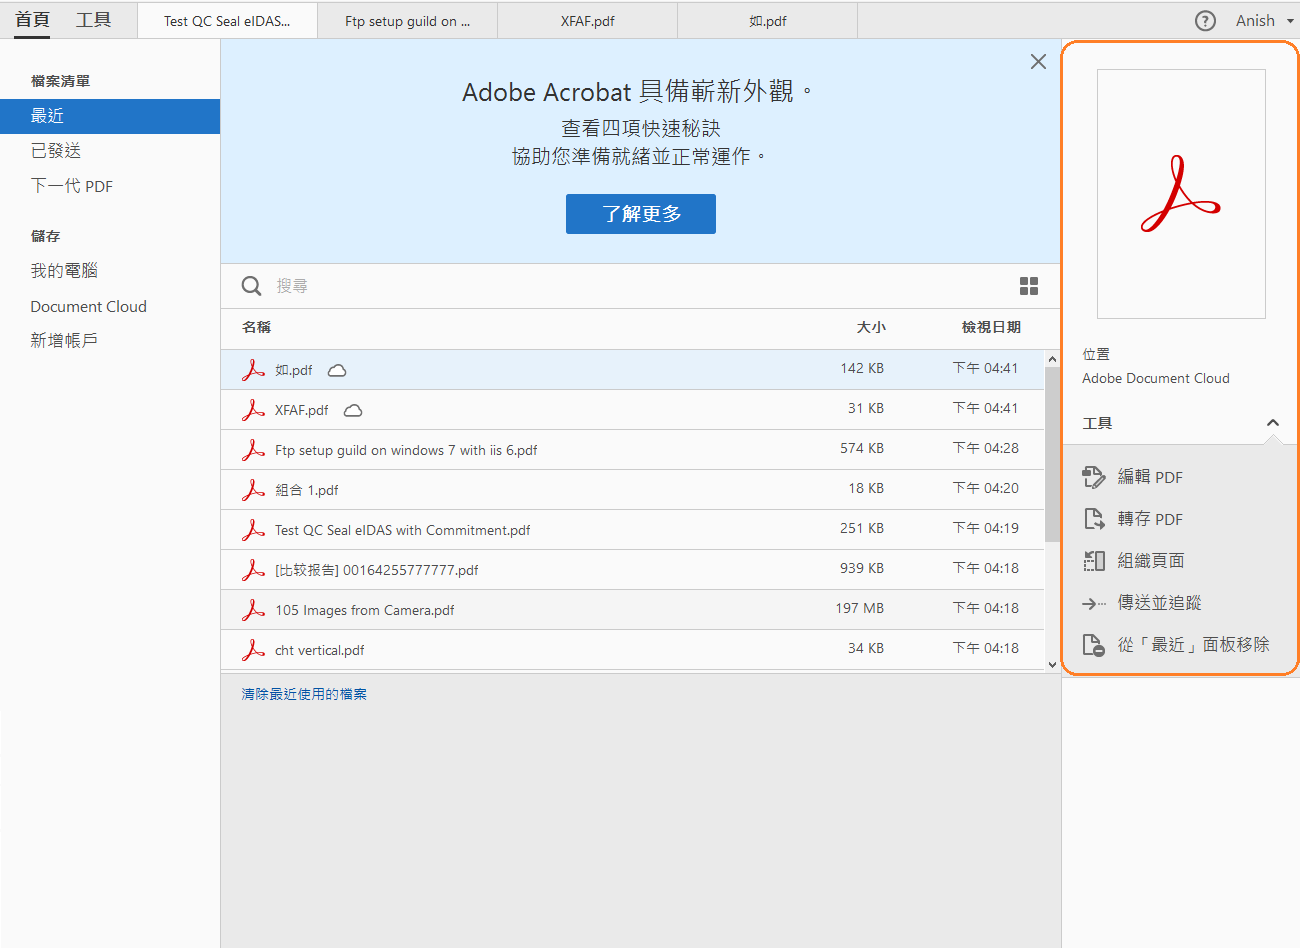
Task: Click the cloud icon beside XFAF.pdf
Action: pyautogui.click(x=353, y=410)
